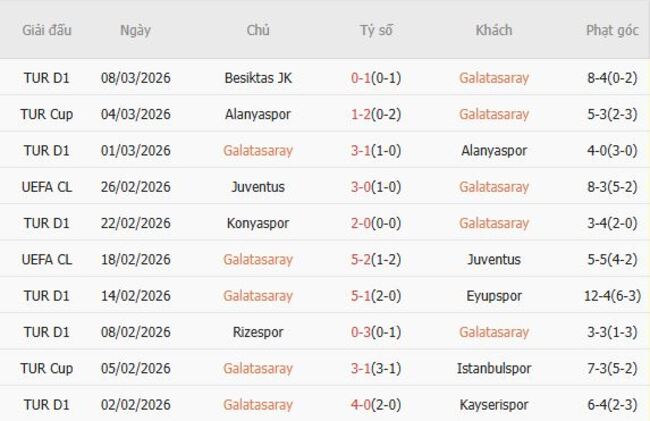Viewport: 650px width, 421px height.
Task: Click the 0-1(0-1) score for Besiktas match
Action: (x=376, y=78)
